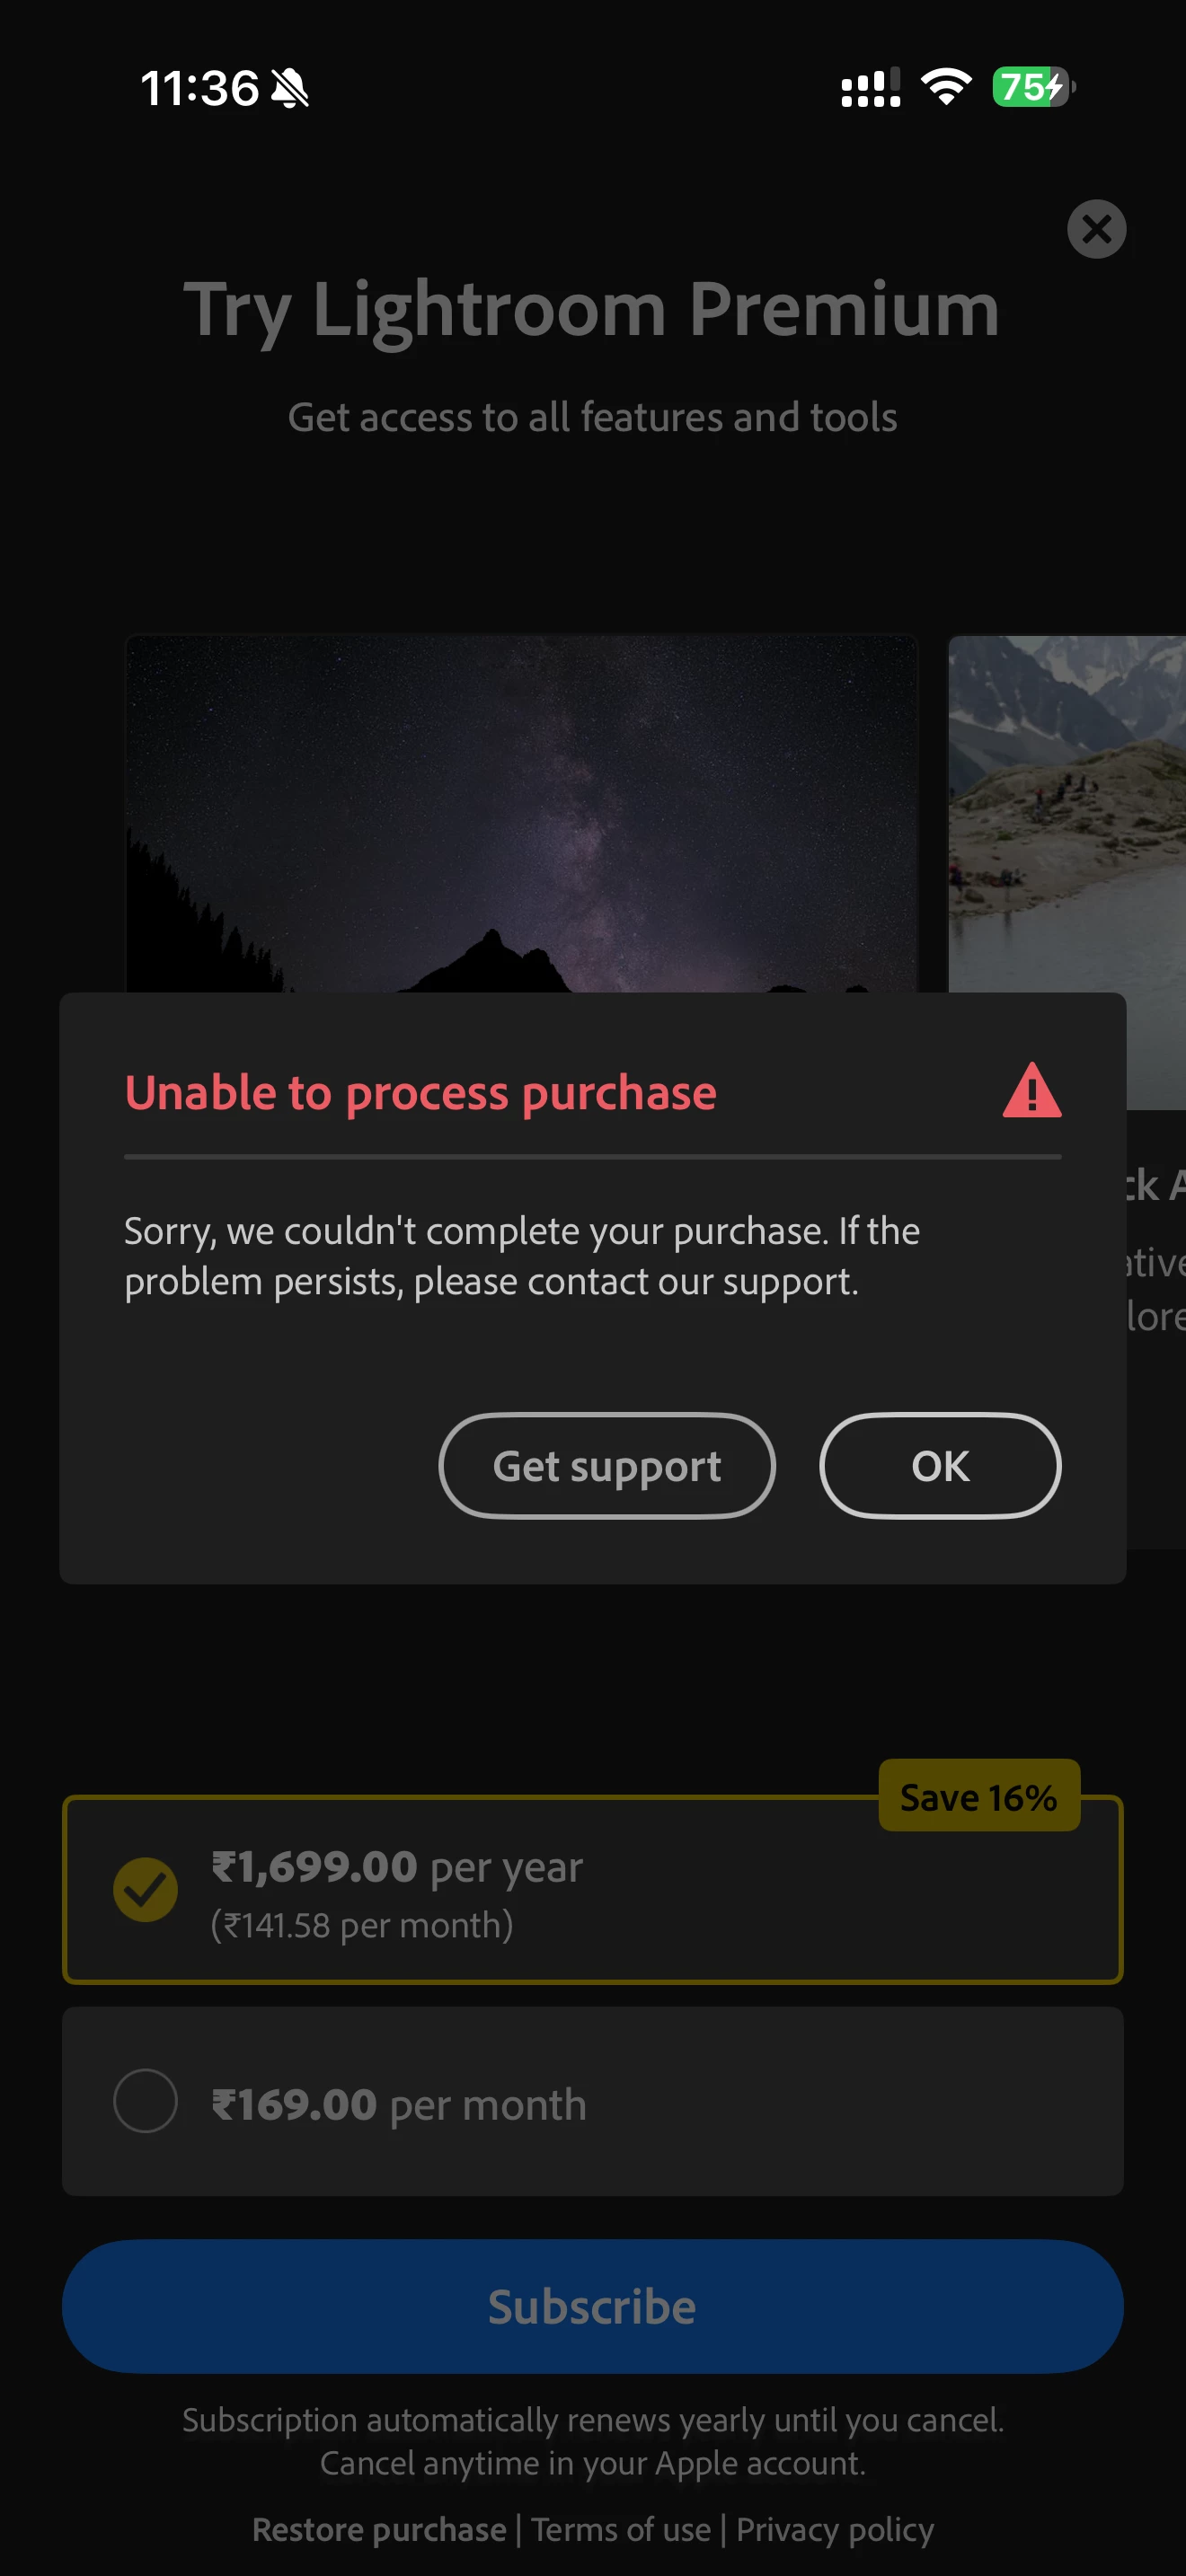
Task: Tap the yellow checkmark on yearly plan
Action: pos(145,1889)
